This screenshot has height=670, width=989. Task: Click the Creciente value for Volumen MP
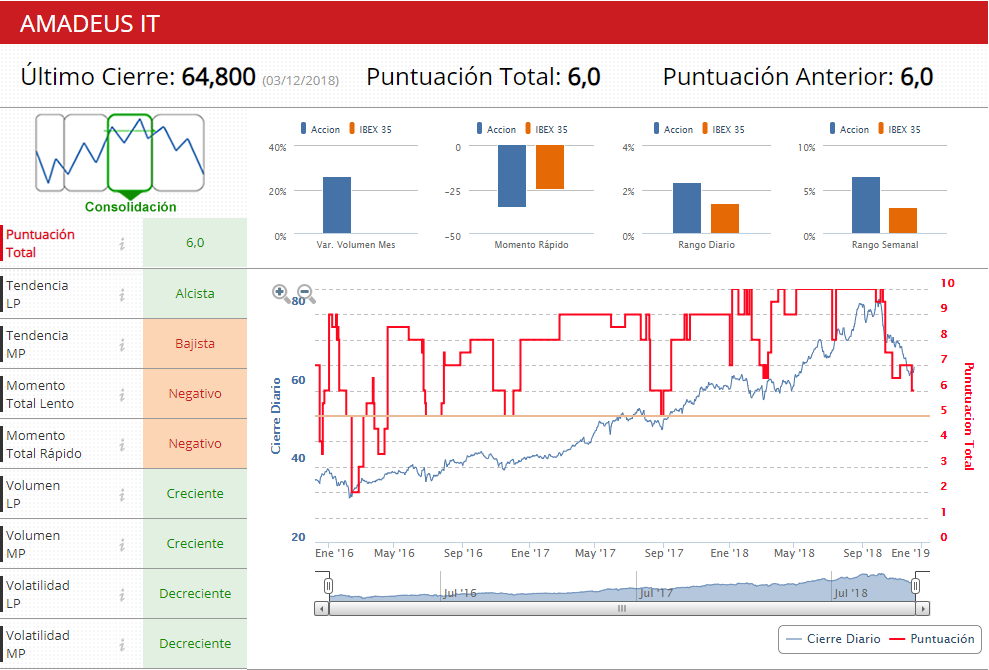195,543
